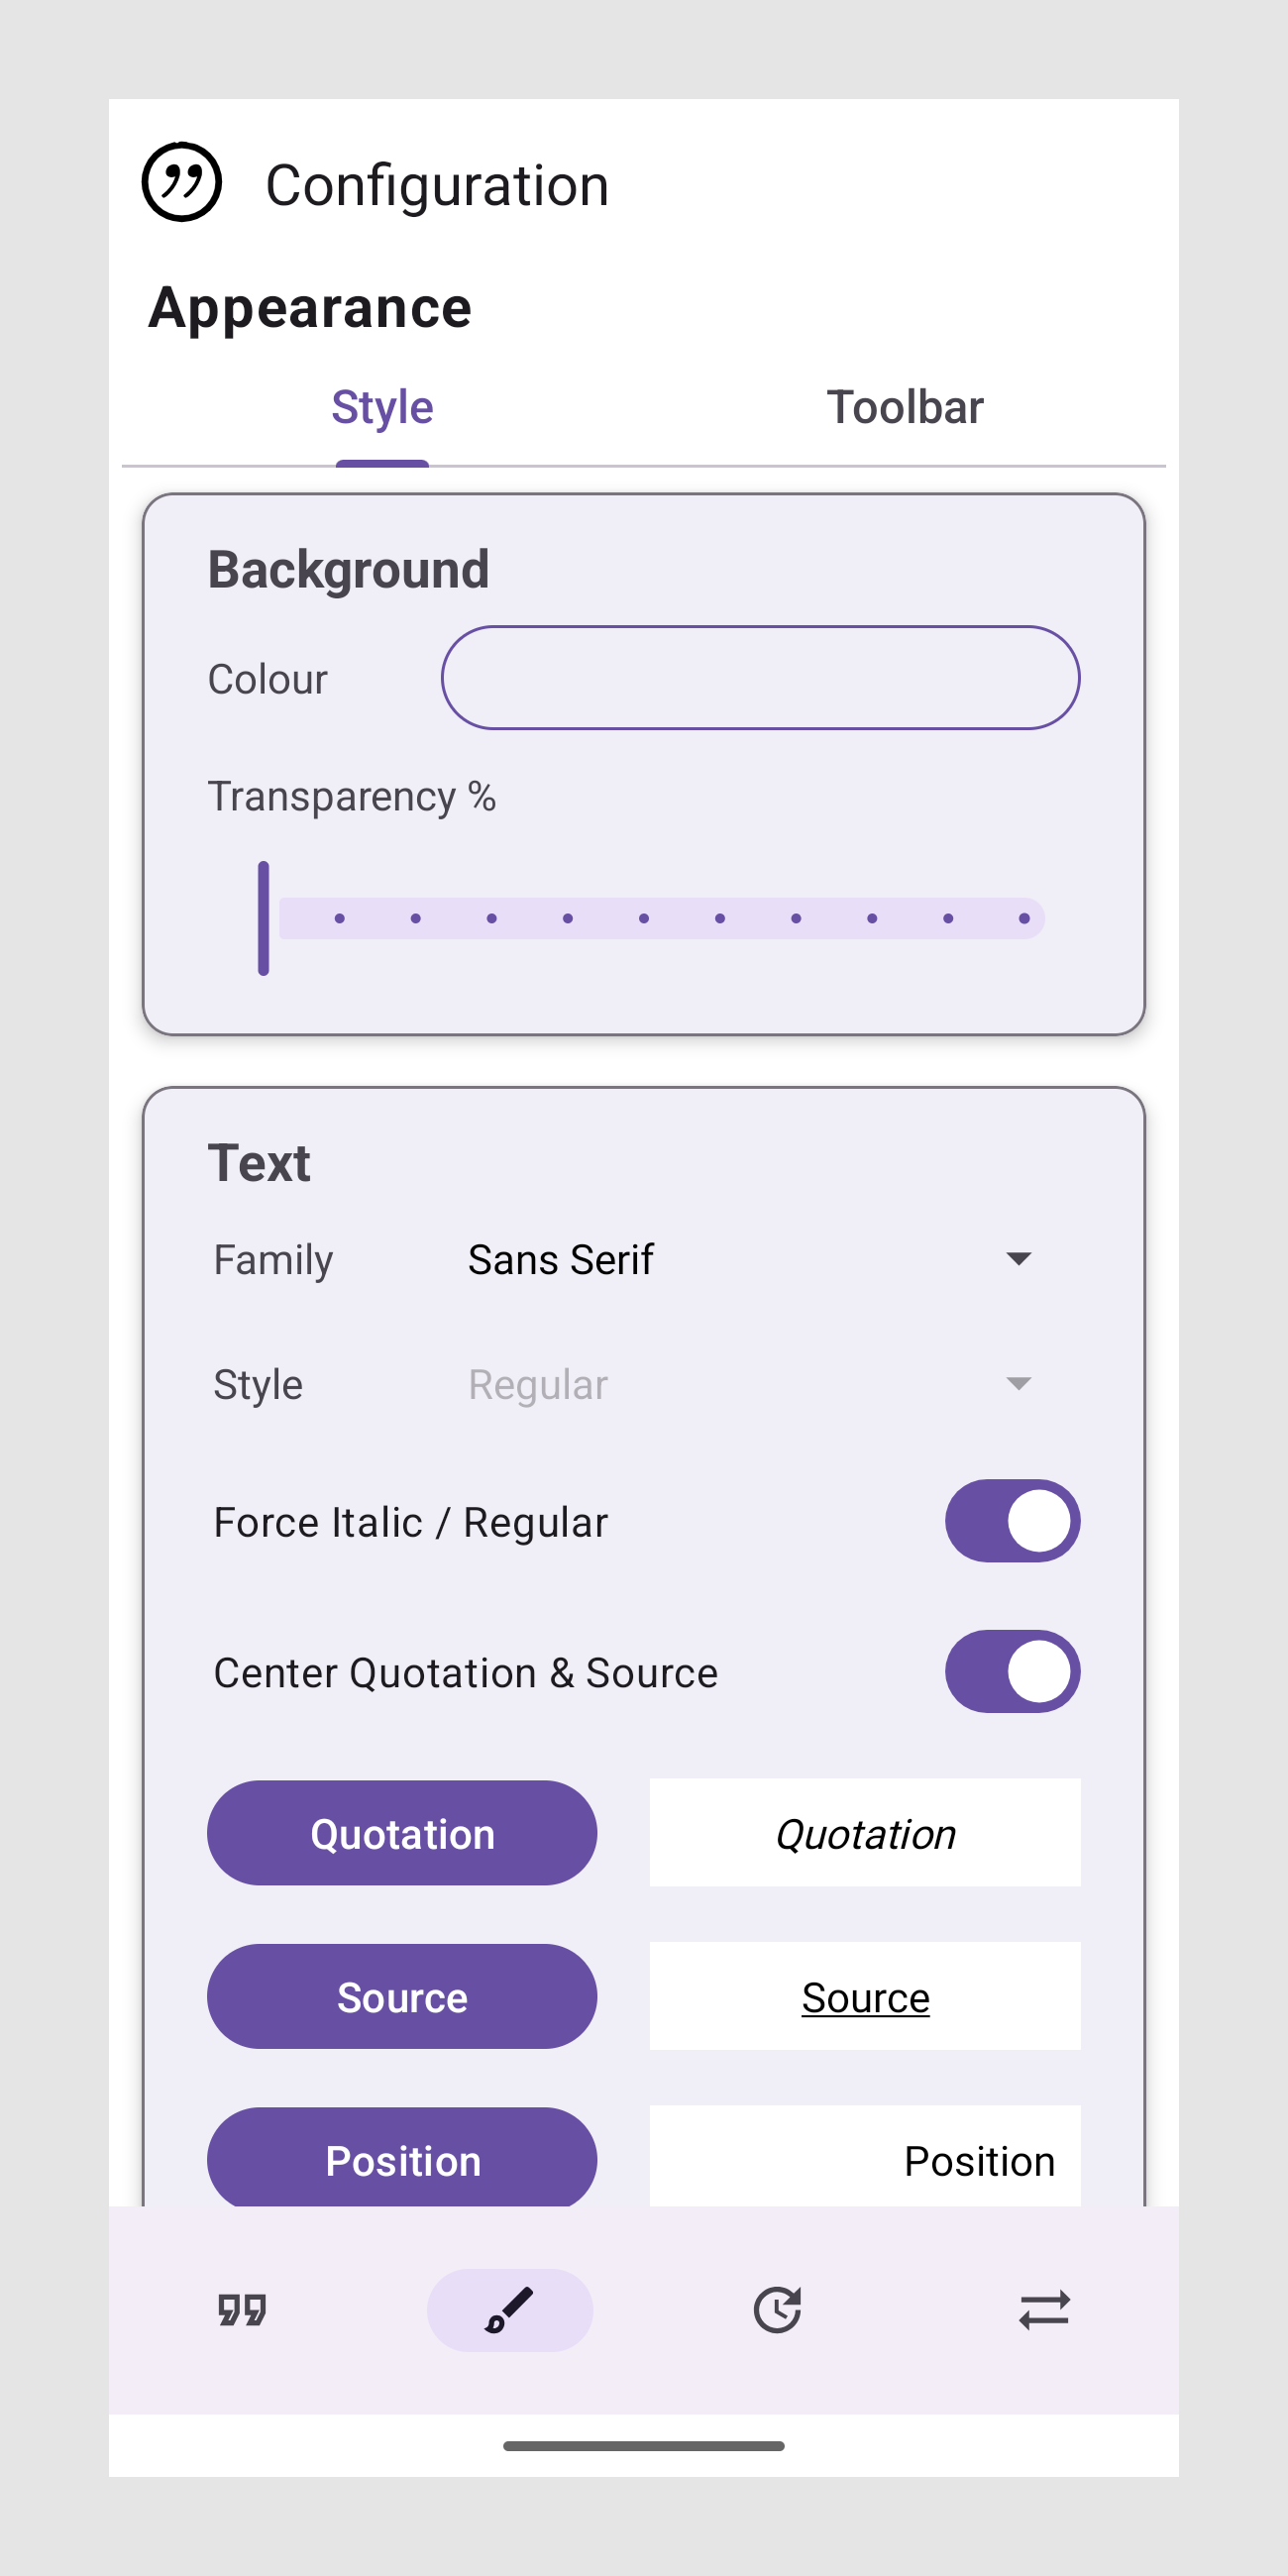
Task: Open the Sans Serif font family selector
Action: coord(560,1260)
